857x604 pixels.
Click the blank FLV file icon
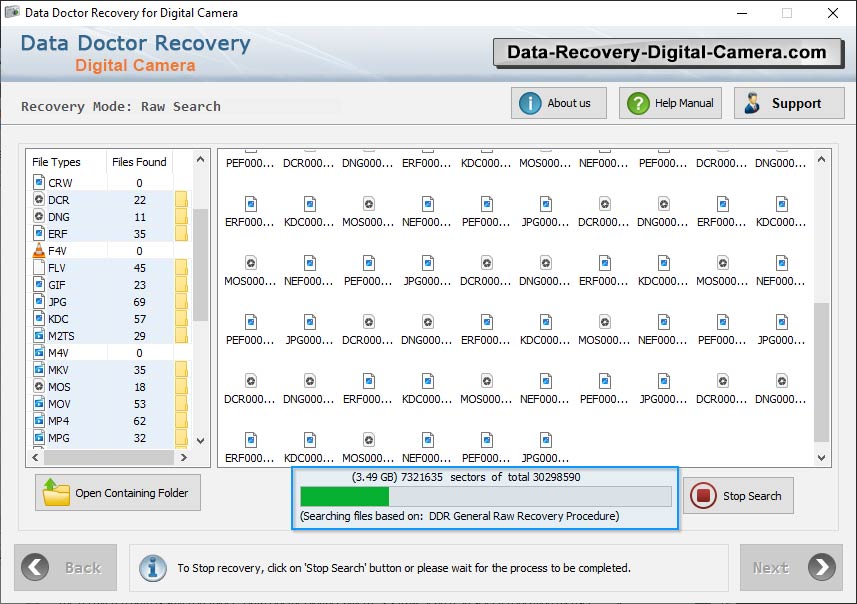[39, 267]
